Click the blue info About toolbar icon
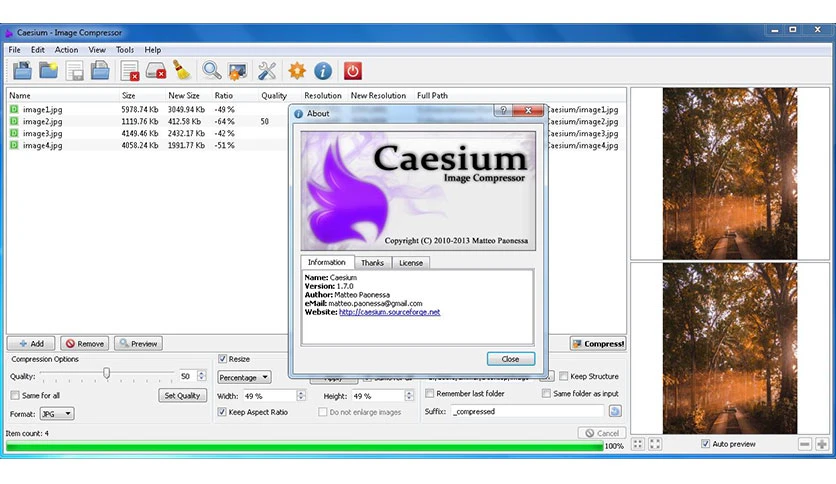 point(323,71)
